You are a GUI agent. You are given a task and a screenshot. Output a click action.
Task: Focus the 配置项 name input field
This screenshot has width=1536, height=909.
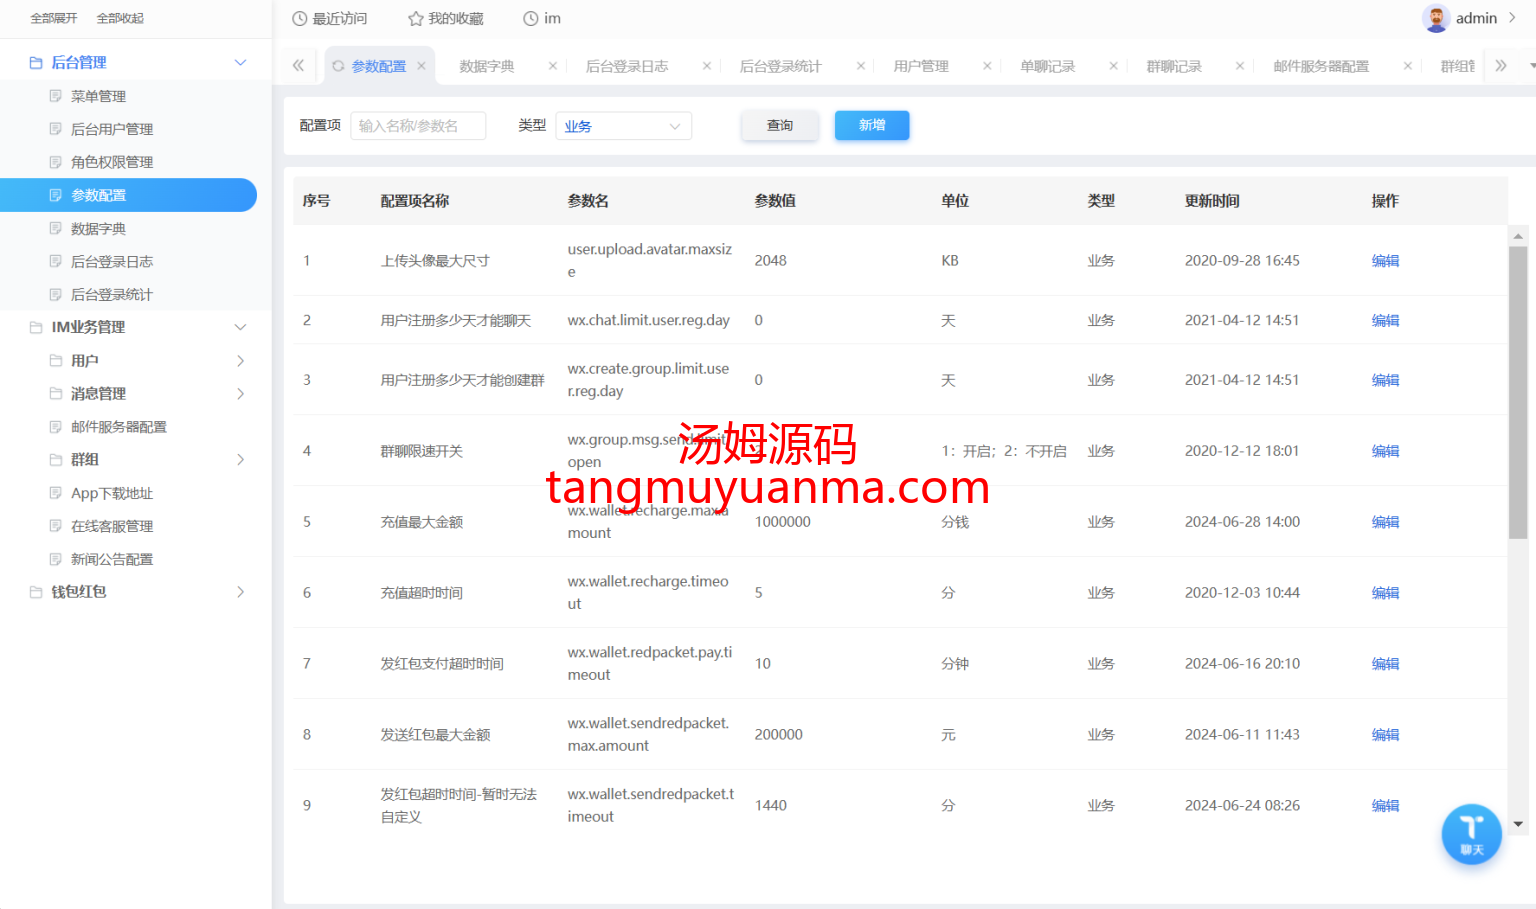[418, 126]
